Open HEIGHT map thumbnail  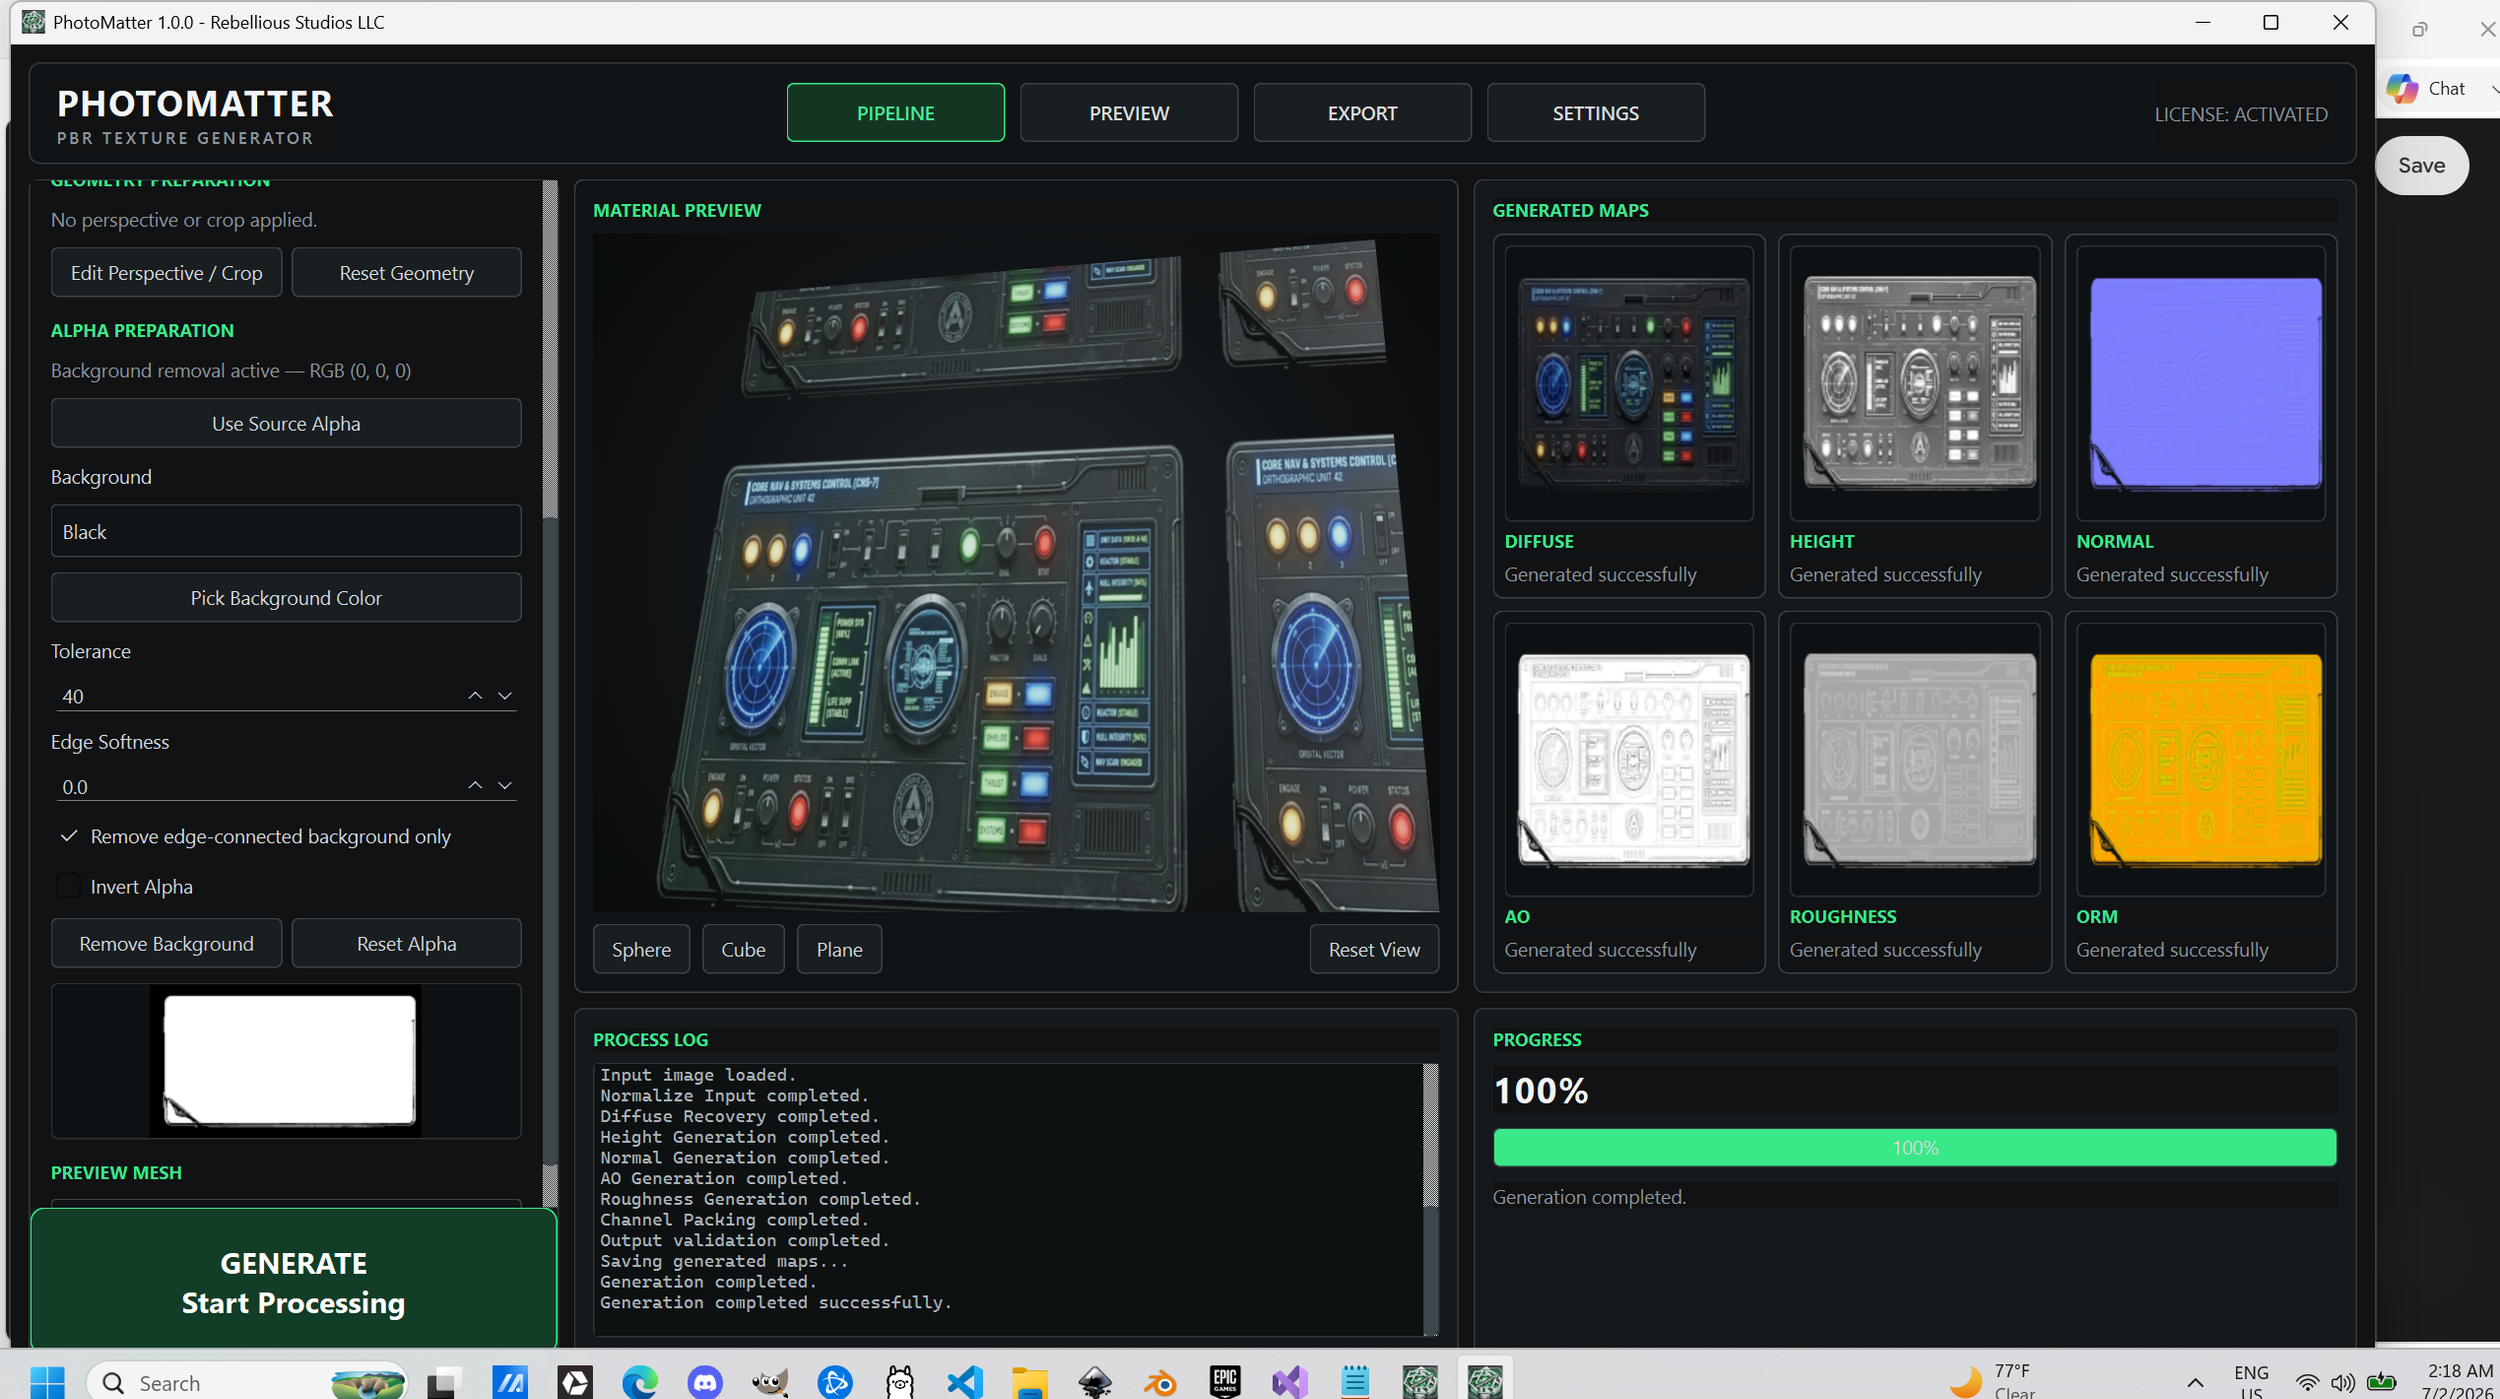1915,383
